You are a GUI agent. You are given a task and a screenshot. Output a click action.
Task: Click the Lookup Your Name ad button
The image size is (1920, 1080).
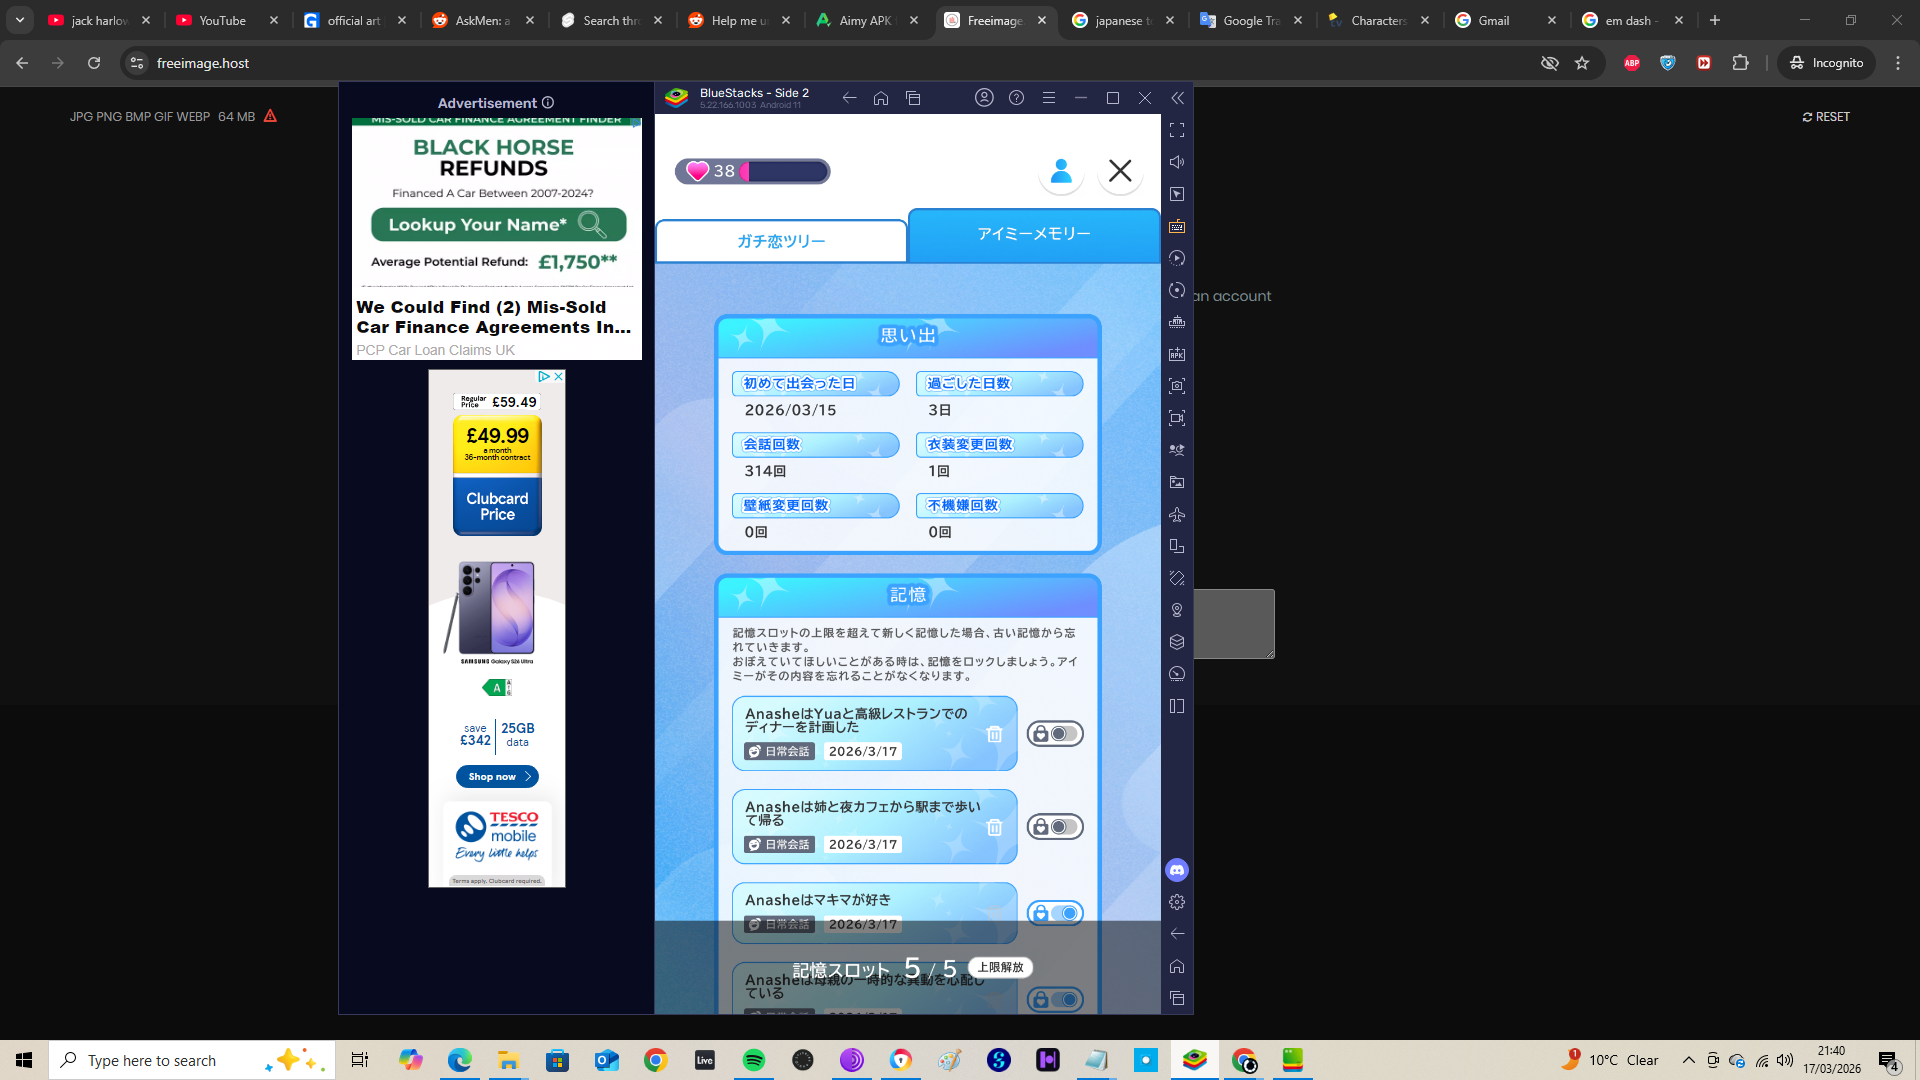499,225
